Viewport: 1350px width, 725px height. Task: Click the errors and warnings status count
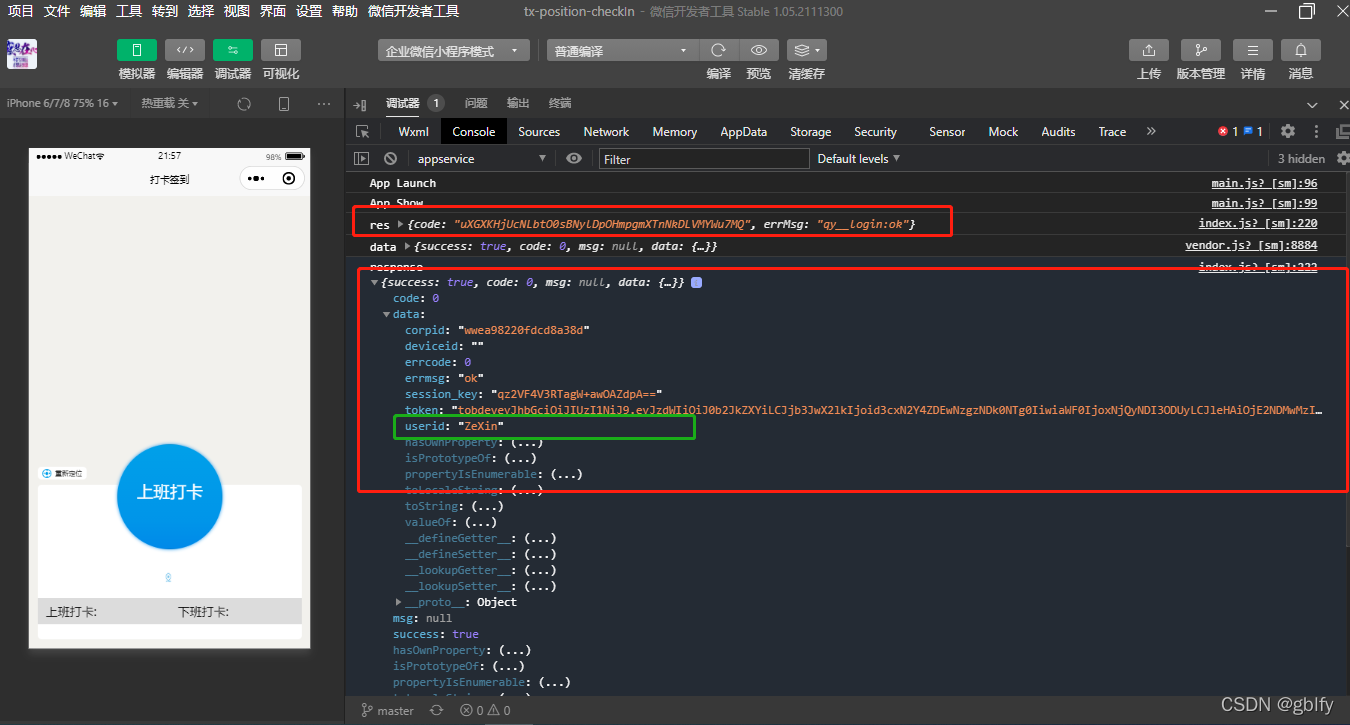[485, 710]
